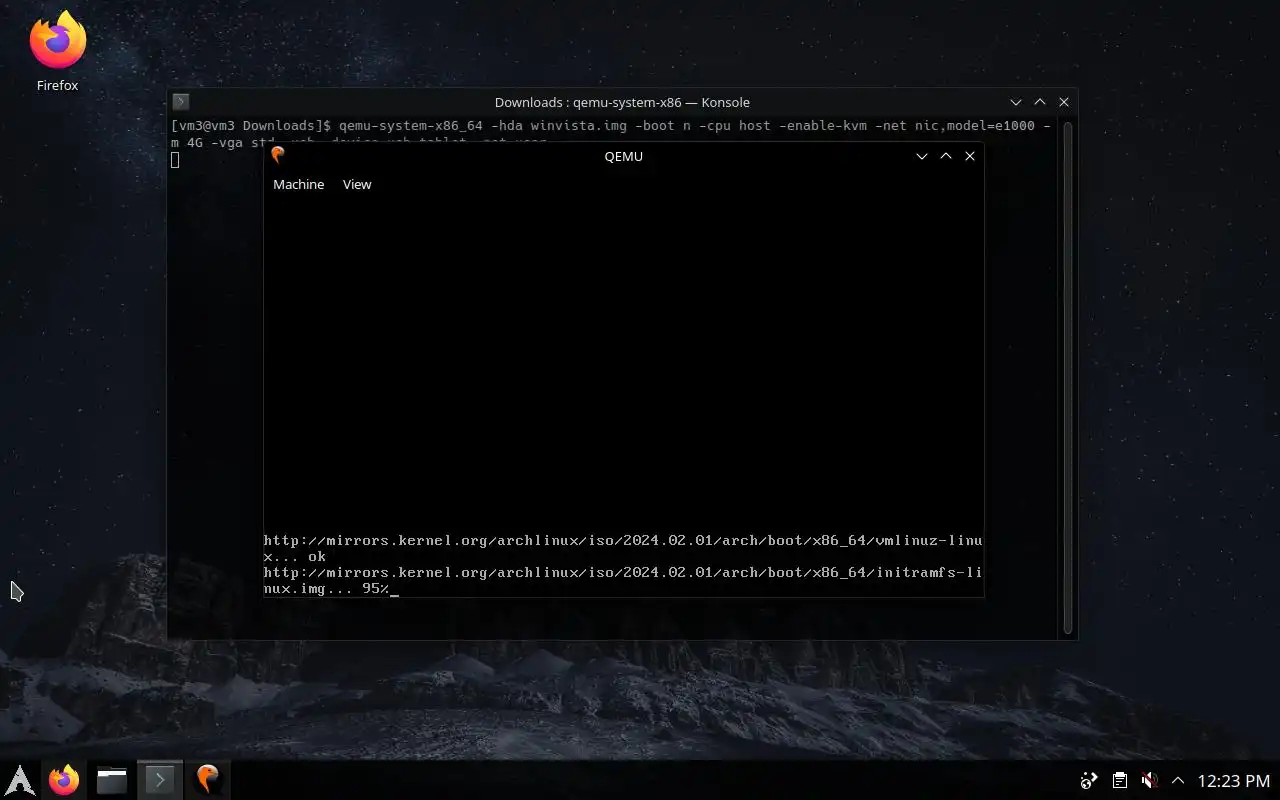Click the QEMU window title text

tap(623, 156)
